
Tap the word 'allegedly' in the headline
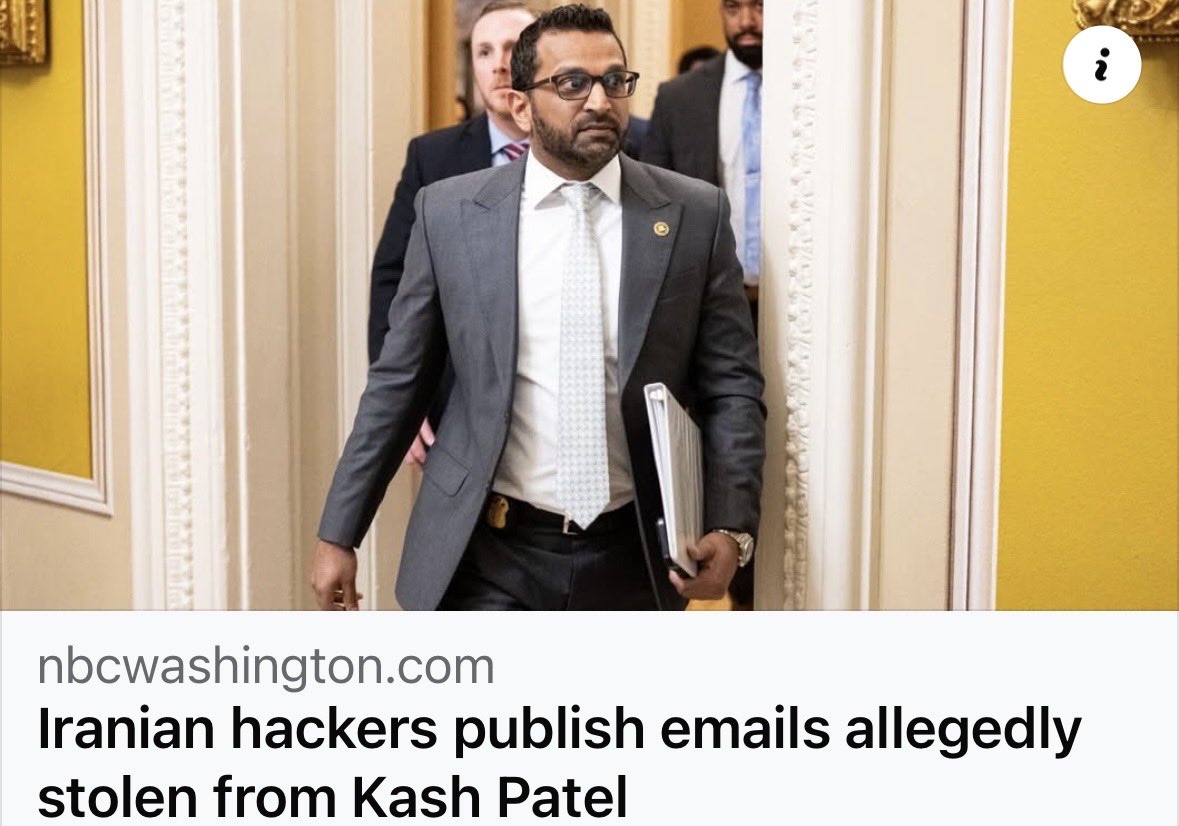(963, 730)
